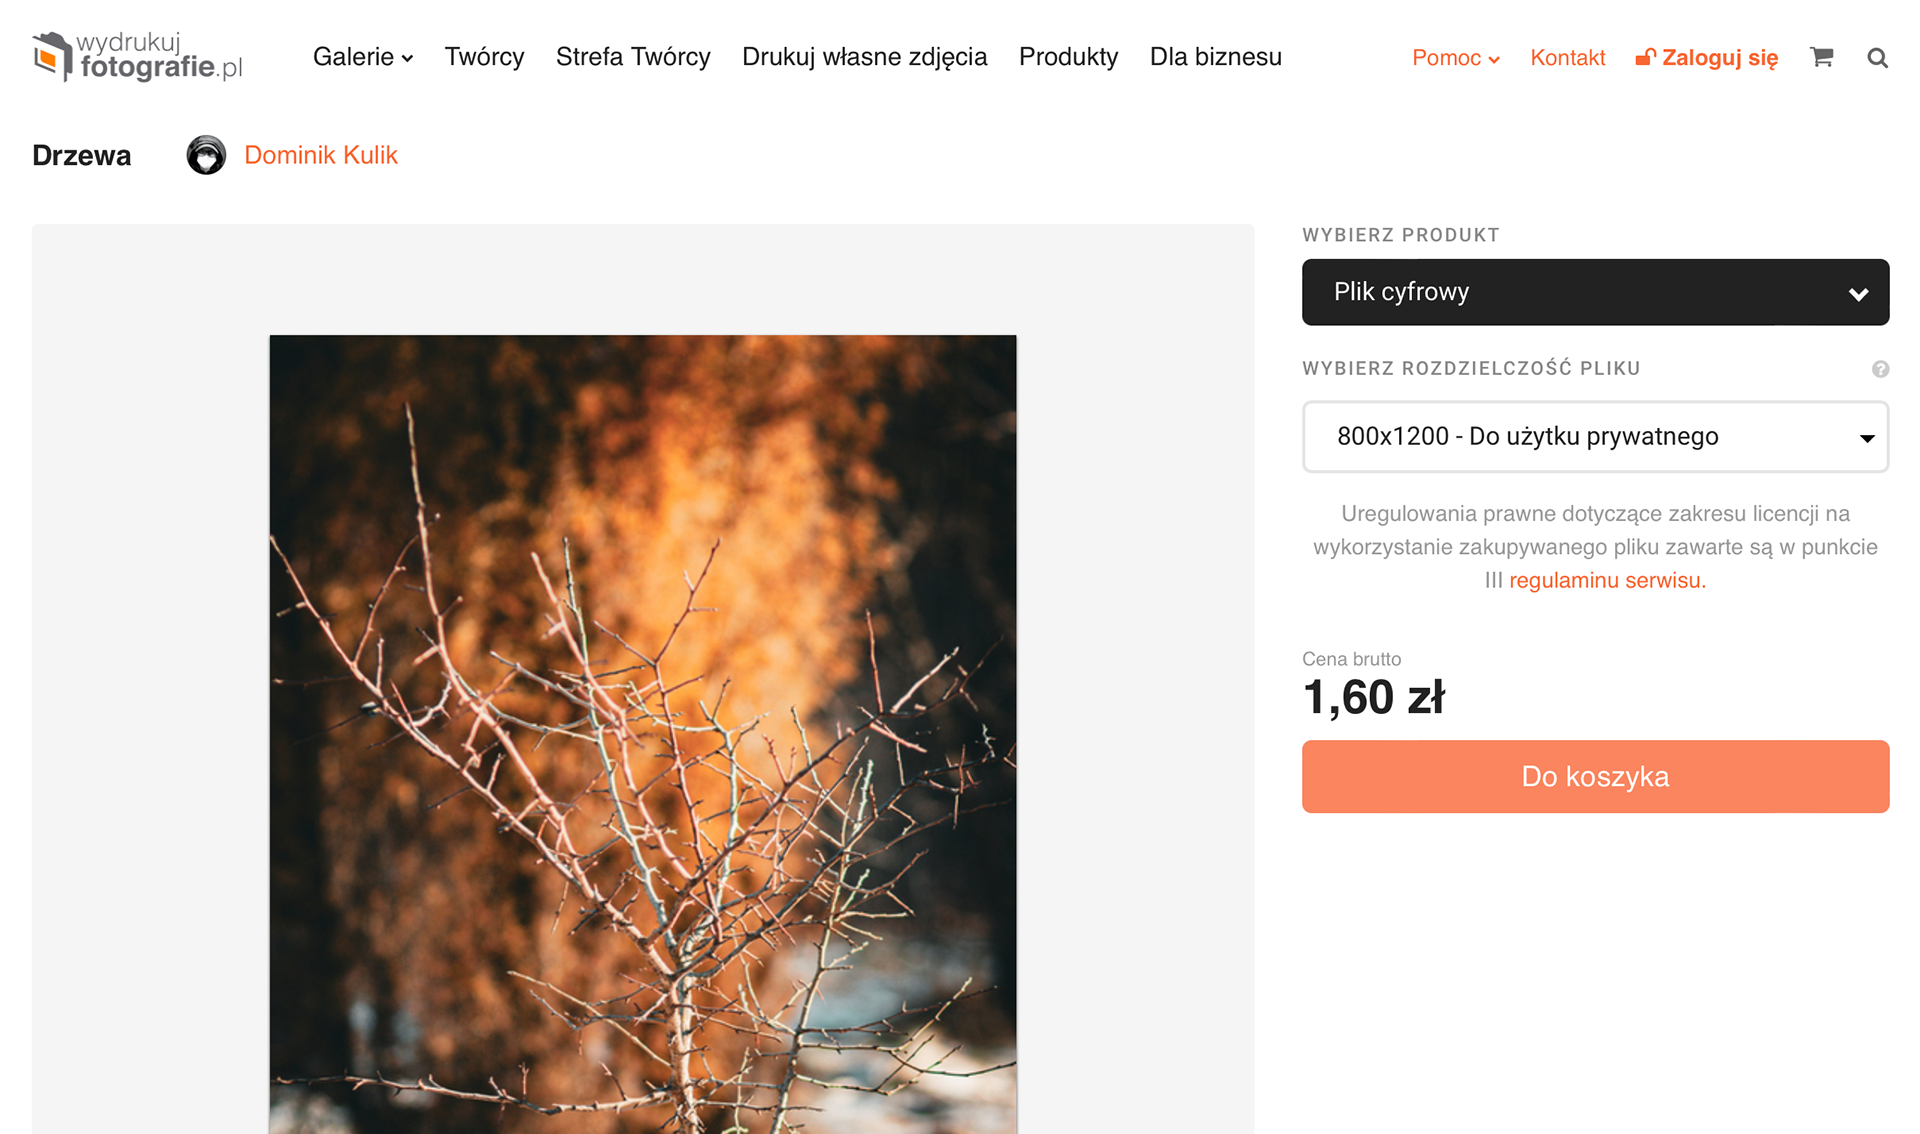Click Zaloguj się to log in

(1719, 58)
